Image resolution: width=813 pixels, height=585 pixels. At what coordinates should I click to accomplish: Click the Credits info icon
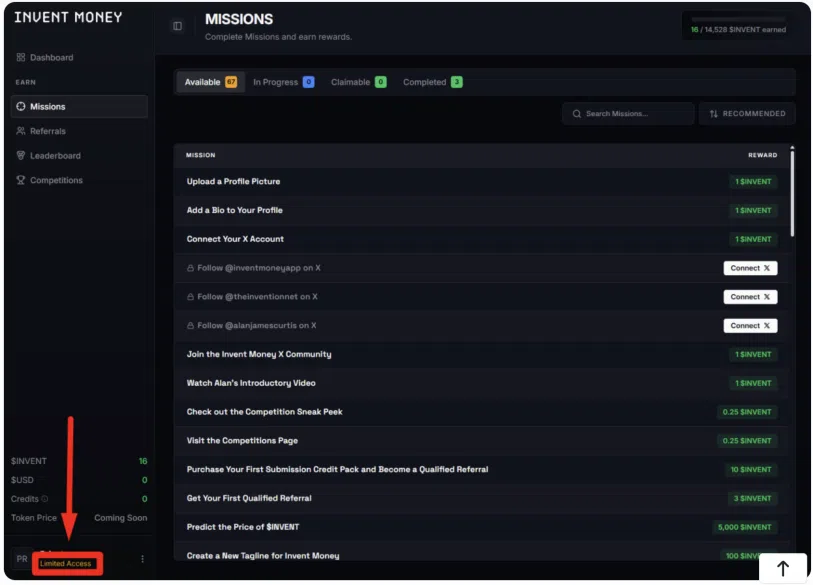click(x=45, y=499)
